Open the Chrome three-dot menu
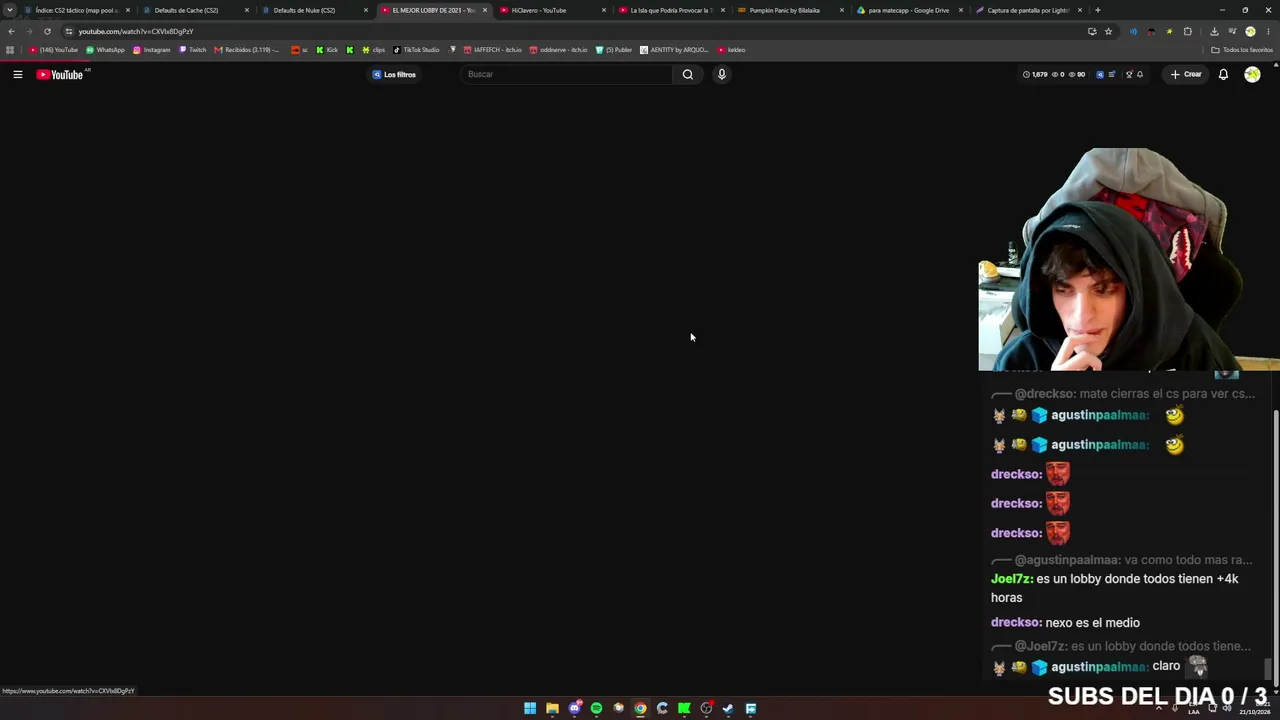This screenshot has width=1280, height=720. coord(1269,31)
